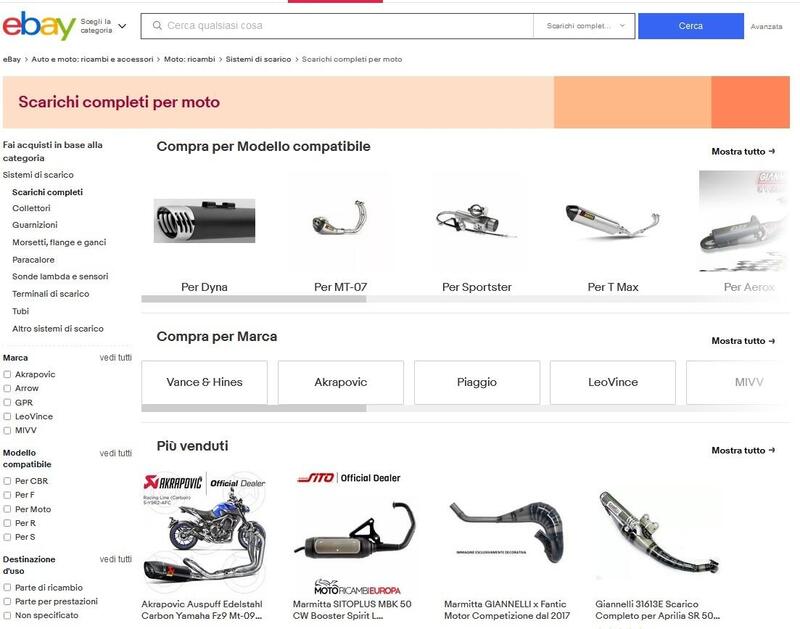The height and width of the screenshot is (629, 800).
Task: Enable the Parte di ricambio checkbox
Action: [7, 587]
